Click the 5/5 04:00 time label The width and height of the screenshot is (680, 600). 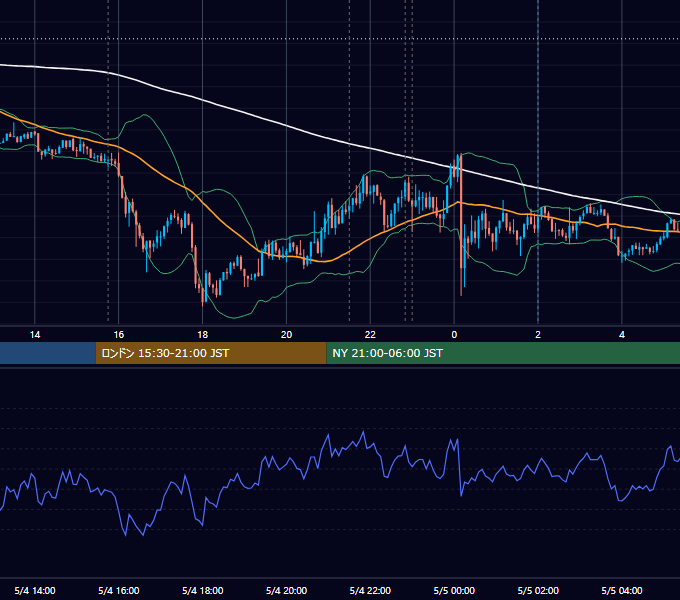(x=622, y=590)
